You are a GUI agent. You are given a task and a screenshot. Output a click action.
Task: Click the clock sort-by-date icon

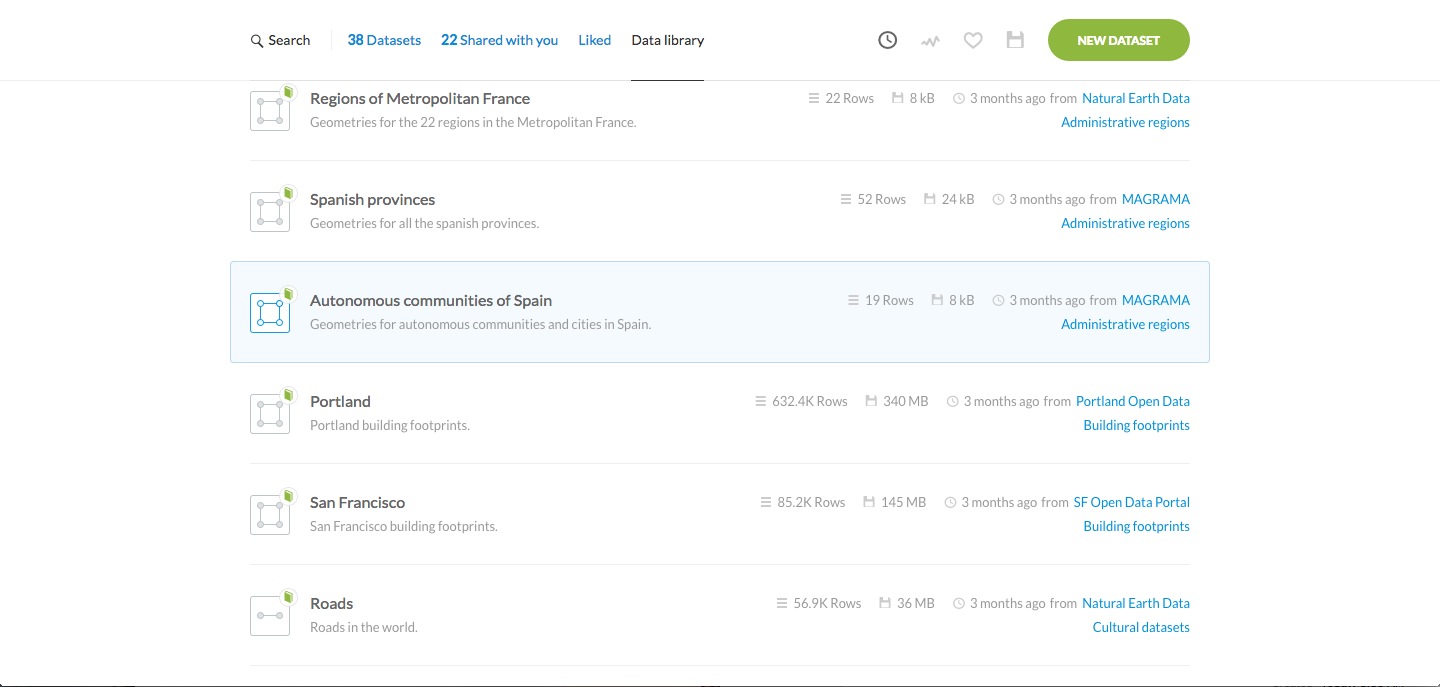[887, 41]
